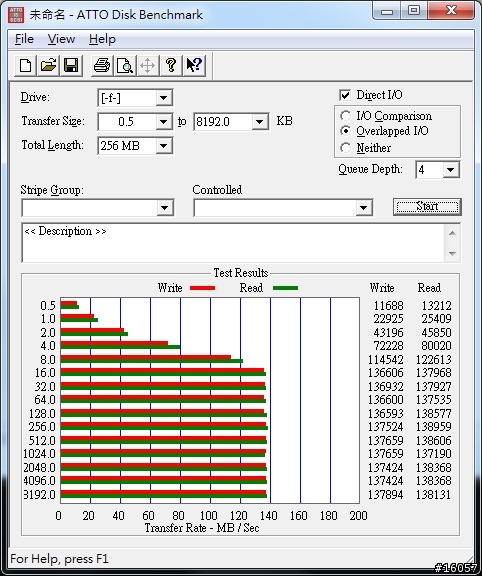This screenshot has height=576, width=482.
Task: Click the read value 13212
Action: (x=436, y=306)
